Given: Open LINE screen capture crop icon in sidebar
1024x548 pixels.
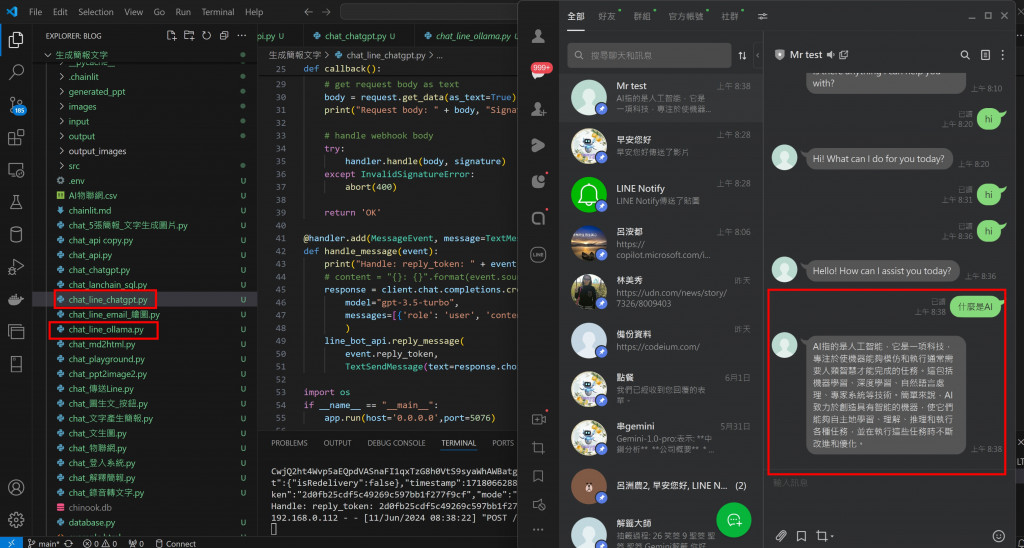Looking at the screenshot, I should point(538,448).
